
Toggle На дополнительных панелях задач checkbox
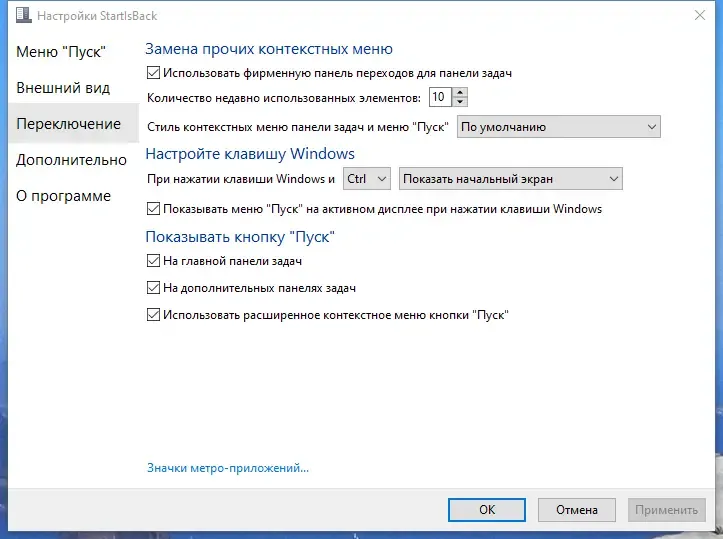click(x=154, y=288)
